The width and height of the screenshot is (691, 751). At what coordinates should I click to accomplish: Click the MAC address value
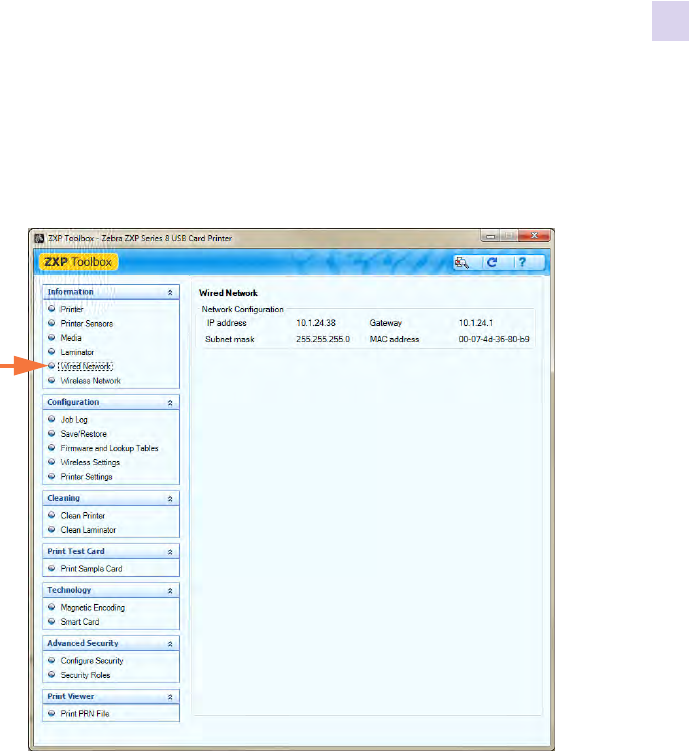click(494, 339)
